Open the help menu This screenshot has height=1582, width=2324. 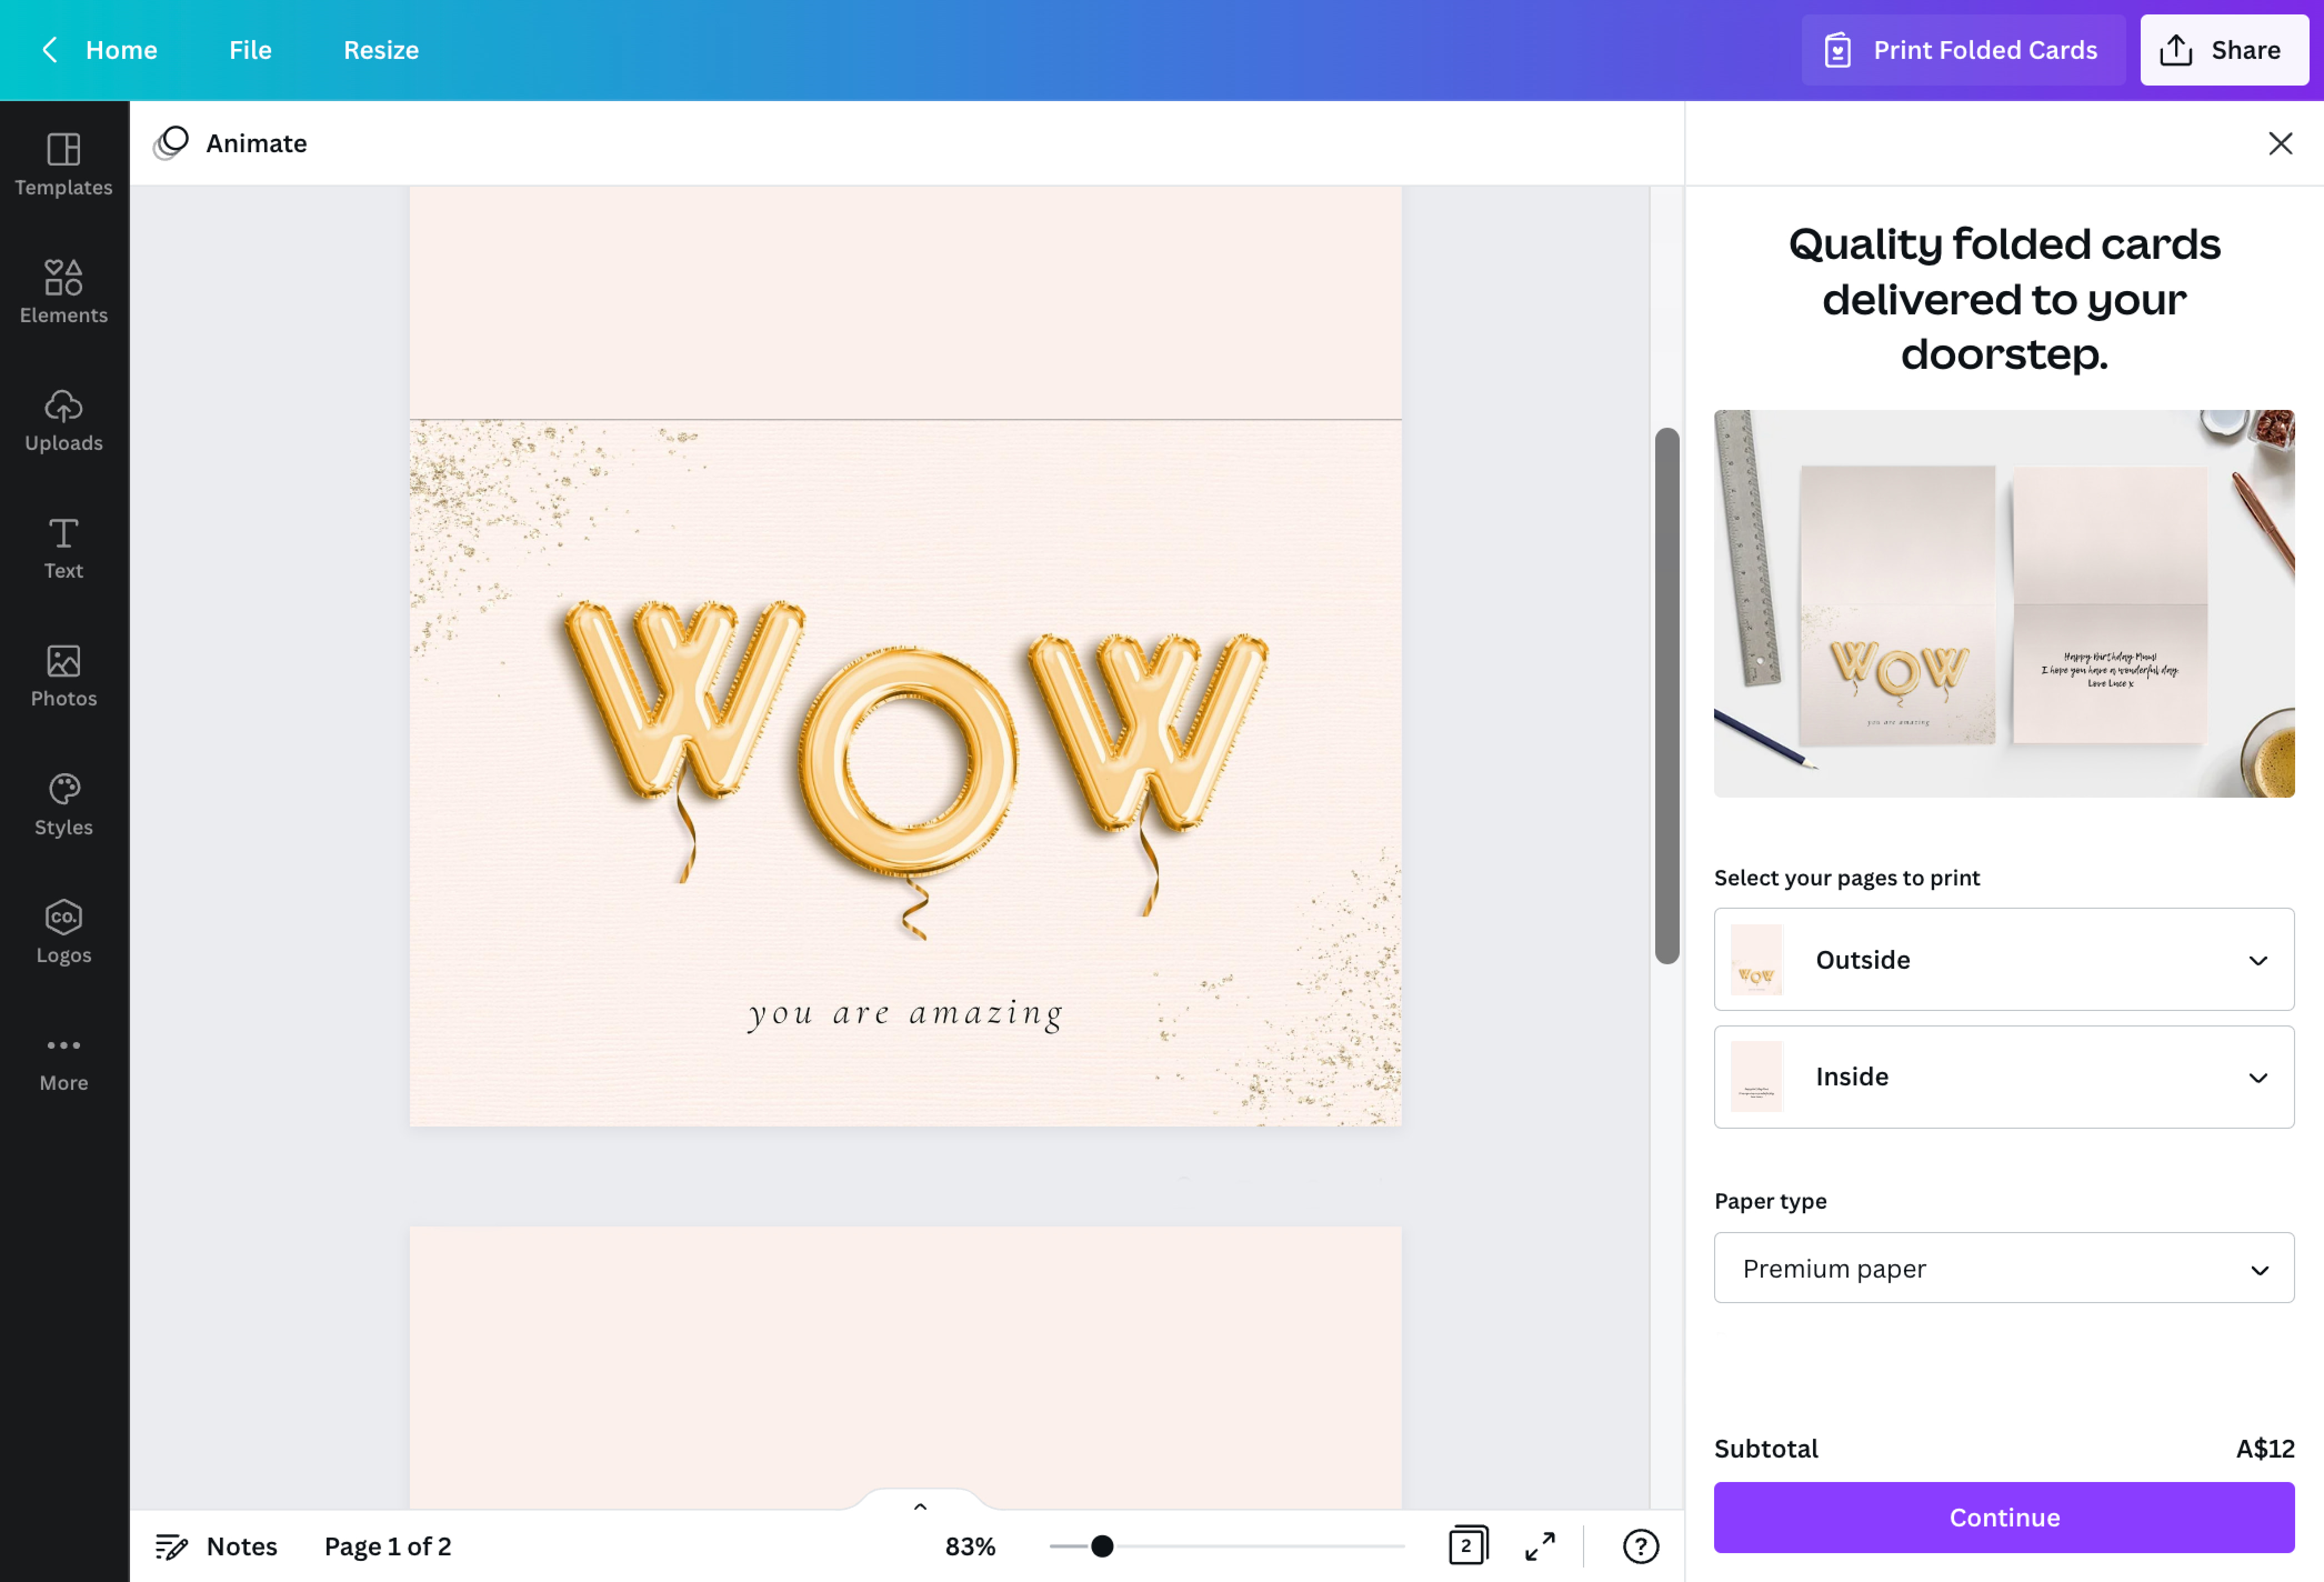pos(1640,1546)
